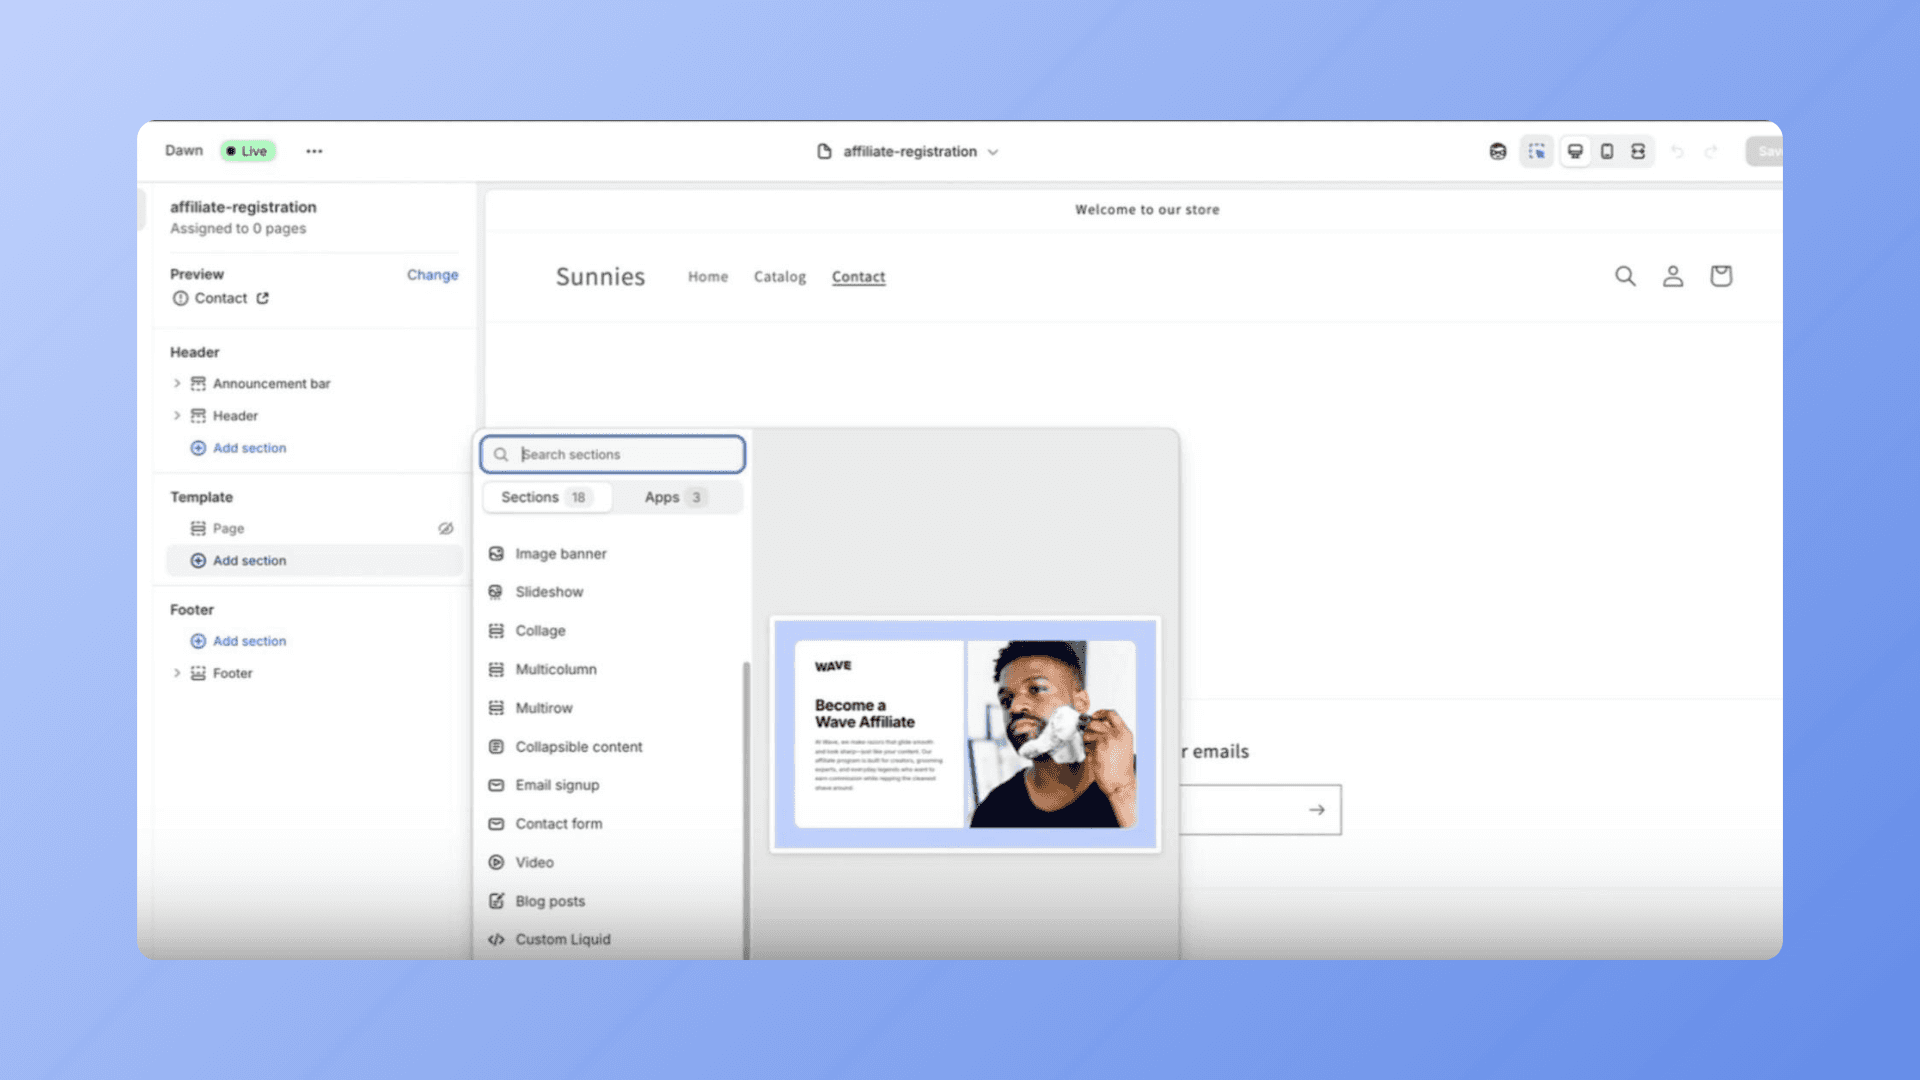
Task: Click the info icon beside Contact preview
Action: pos(180,298)
